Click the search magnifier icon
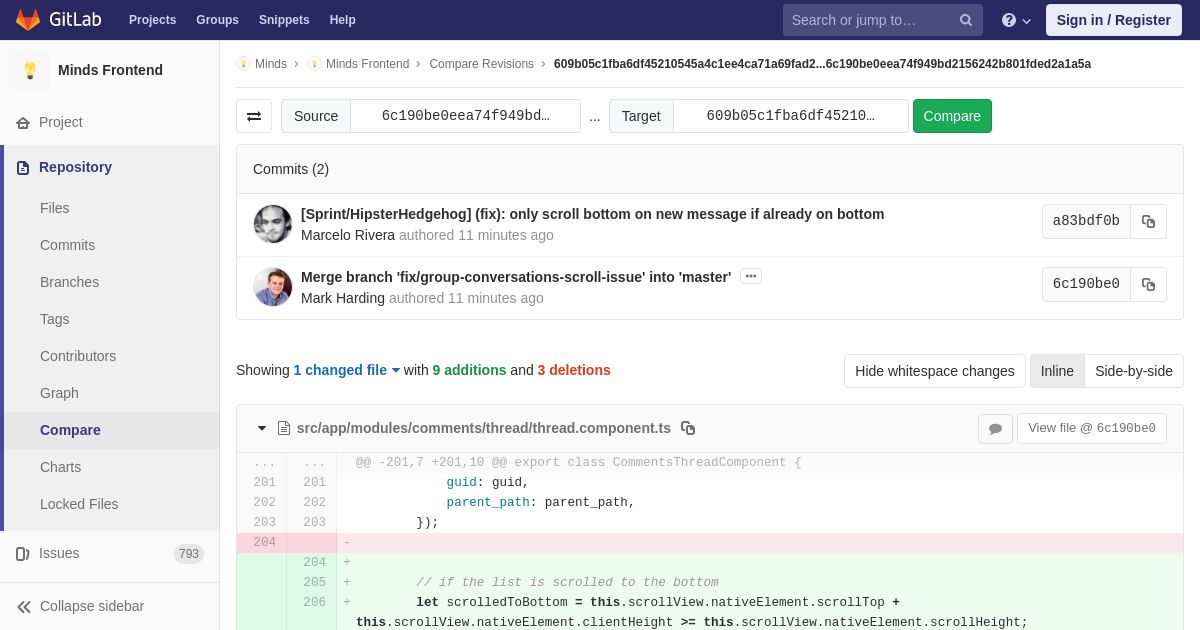The height and width of the screenshot is (630, 1200). coord(965,20)
